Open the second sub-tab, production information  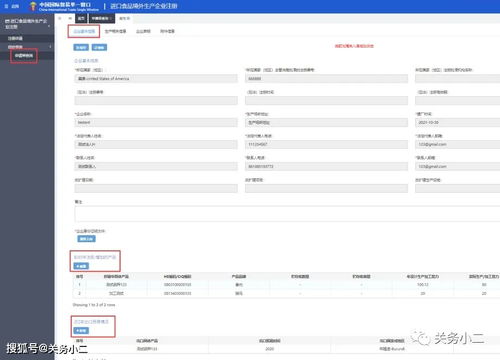click(115, 31)
